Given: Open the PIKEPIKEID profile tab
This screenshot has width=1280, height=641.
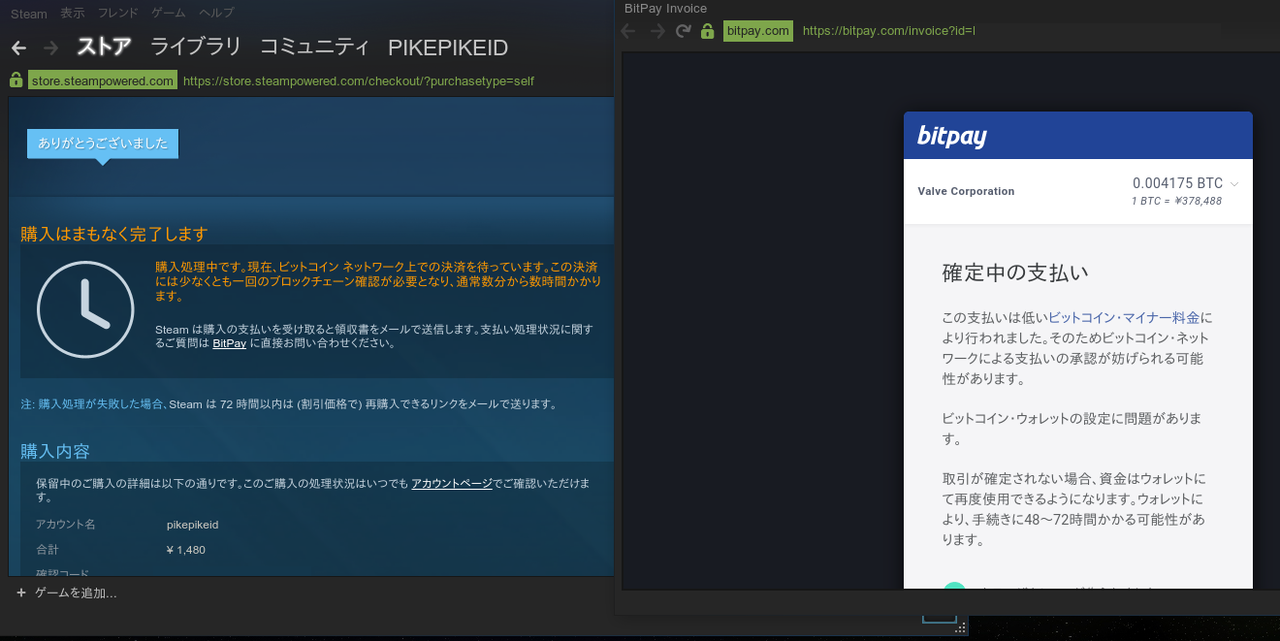Looking at the screenshot, I should (x=448, y=47).
